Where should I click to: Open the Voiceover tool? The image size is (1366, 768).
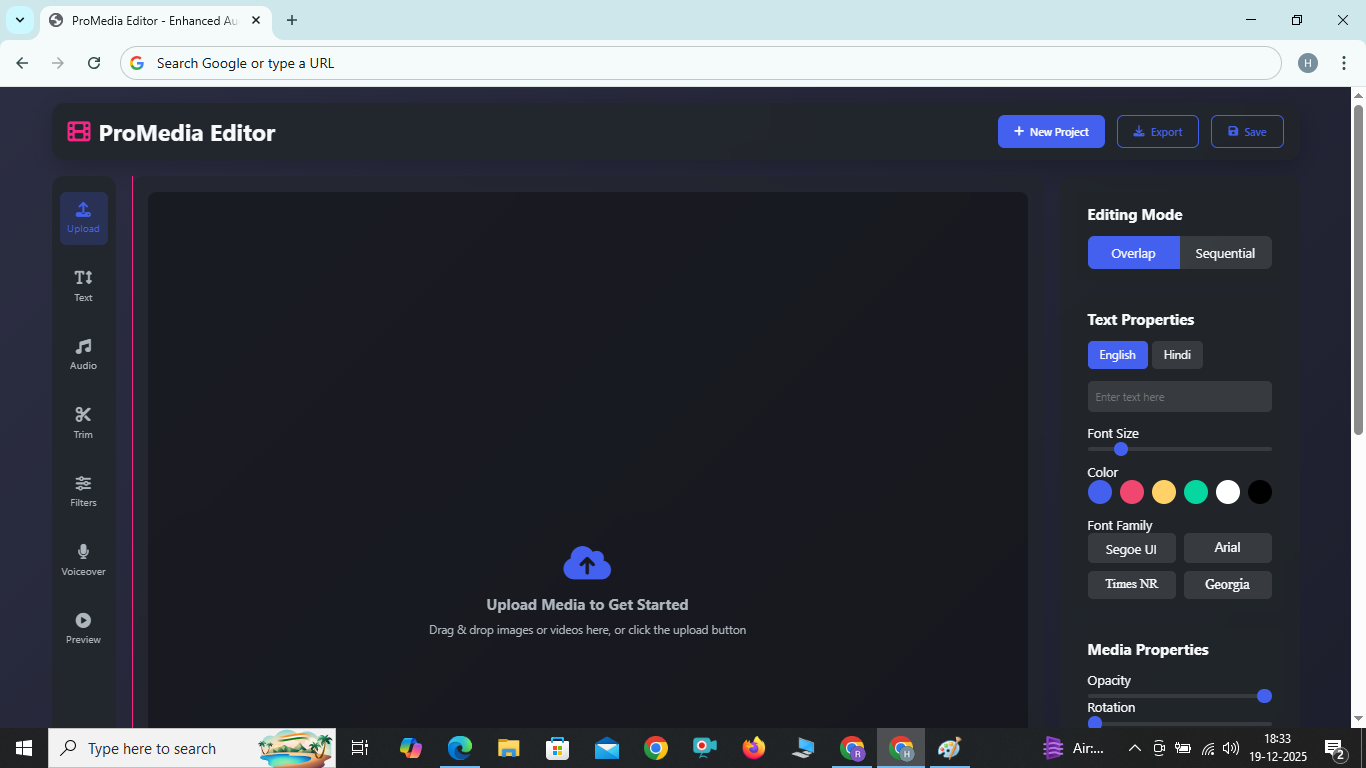tap(83, 559)
